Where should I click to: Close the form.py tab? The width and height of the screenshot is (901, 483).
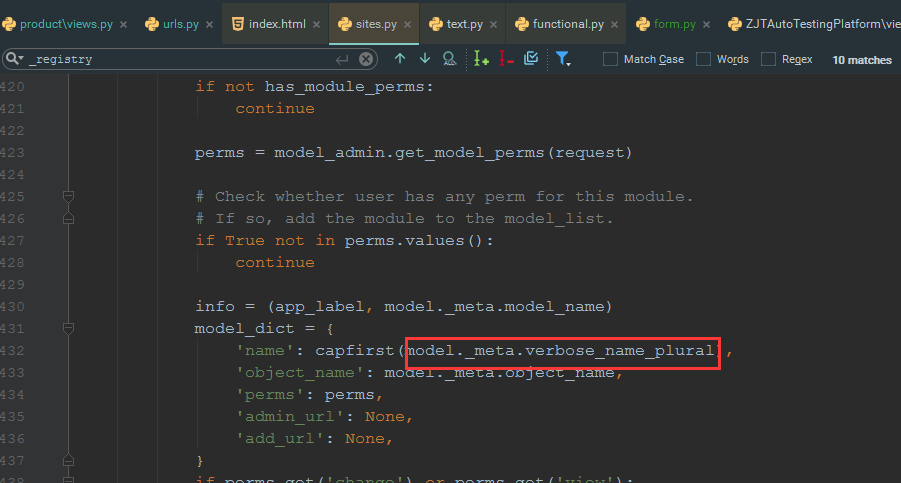click(x=706, y=25)
